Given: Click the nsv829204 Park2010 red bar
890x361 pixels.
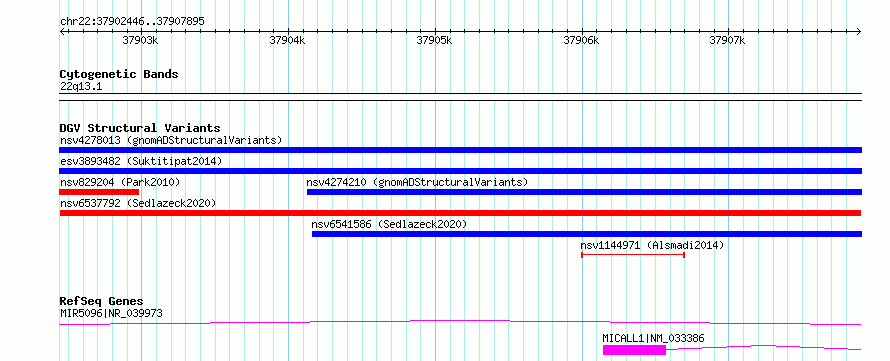Looking at the screenshot, I should (x=99, y=192).
